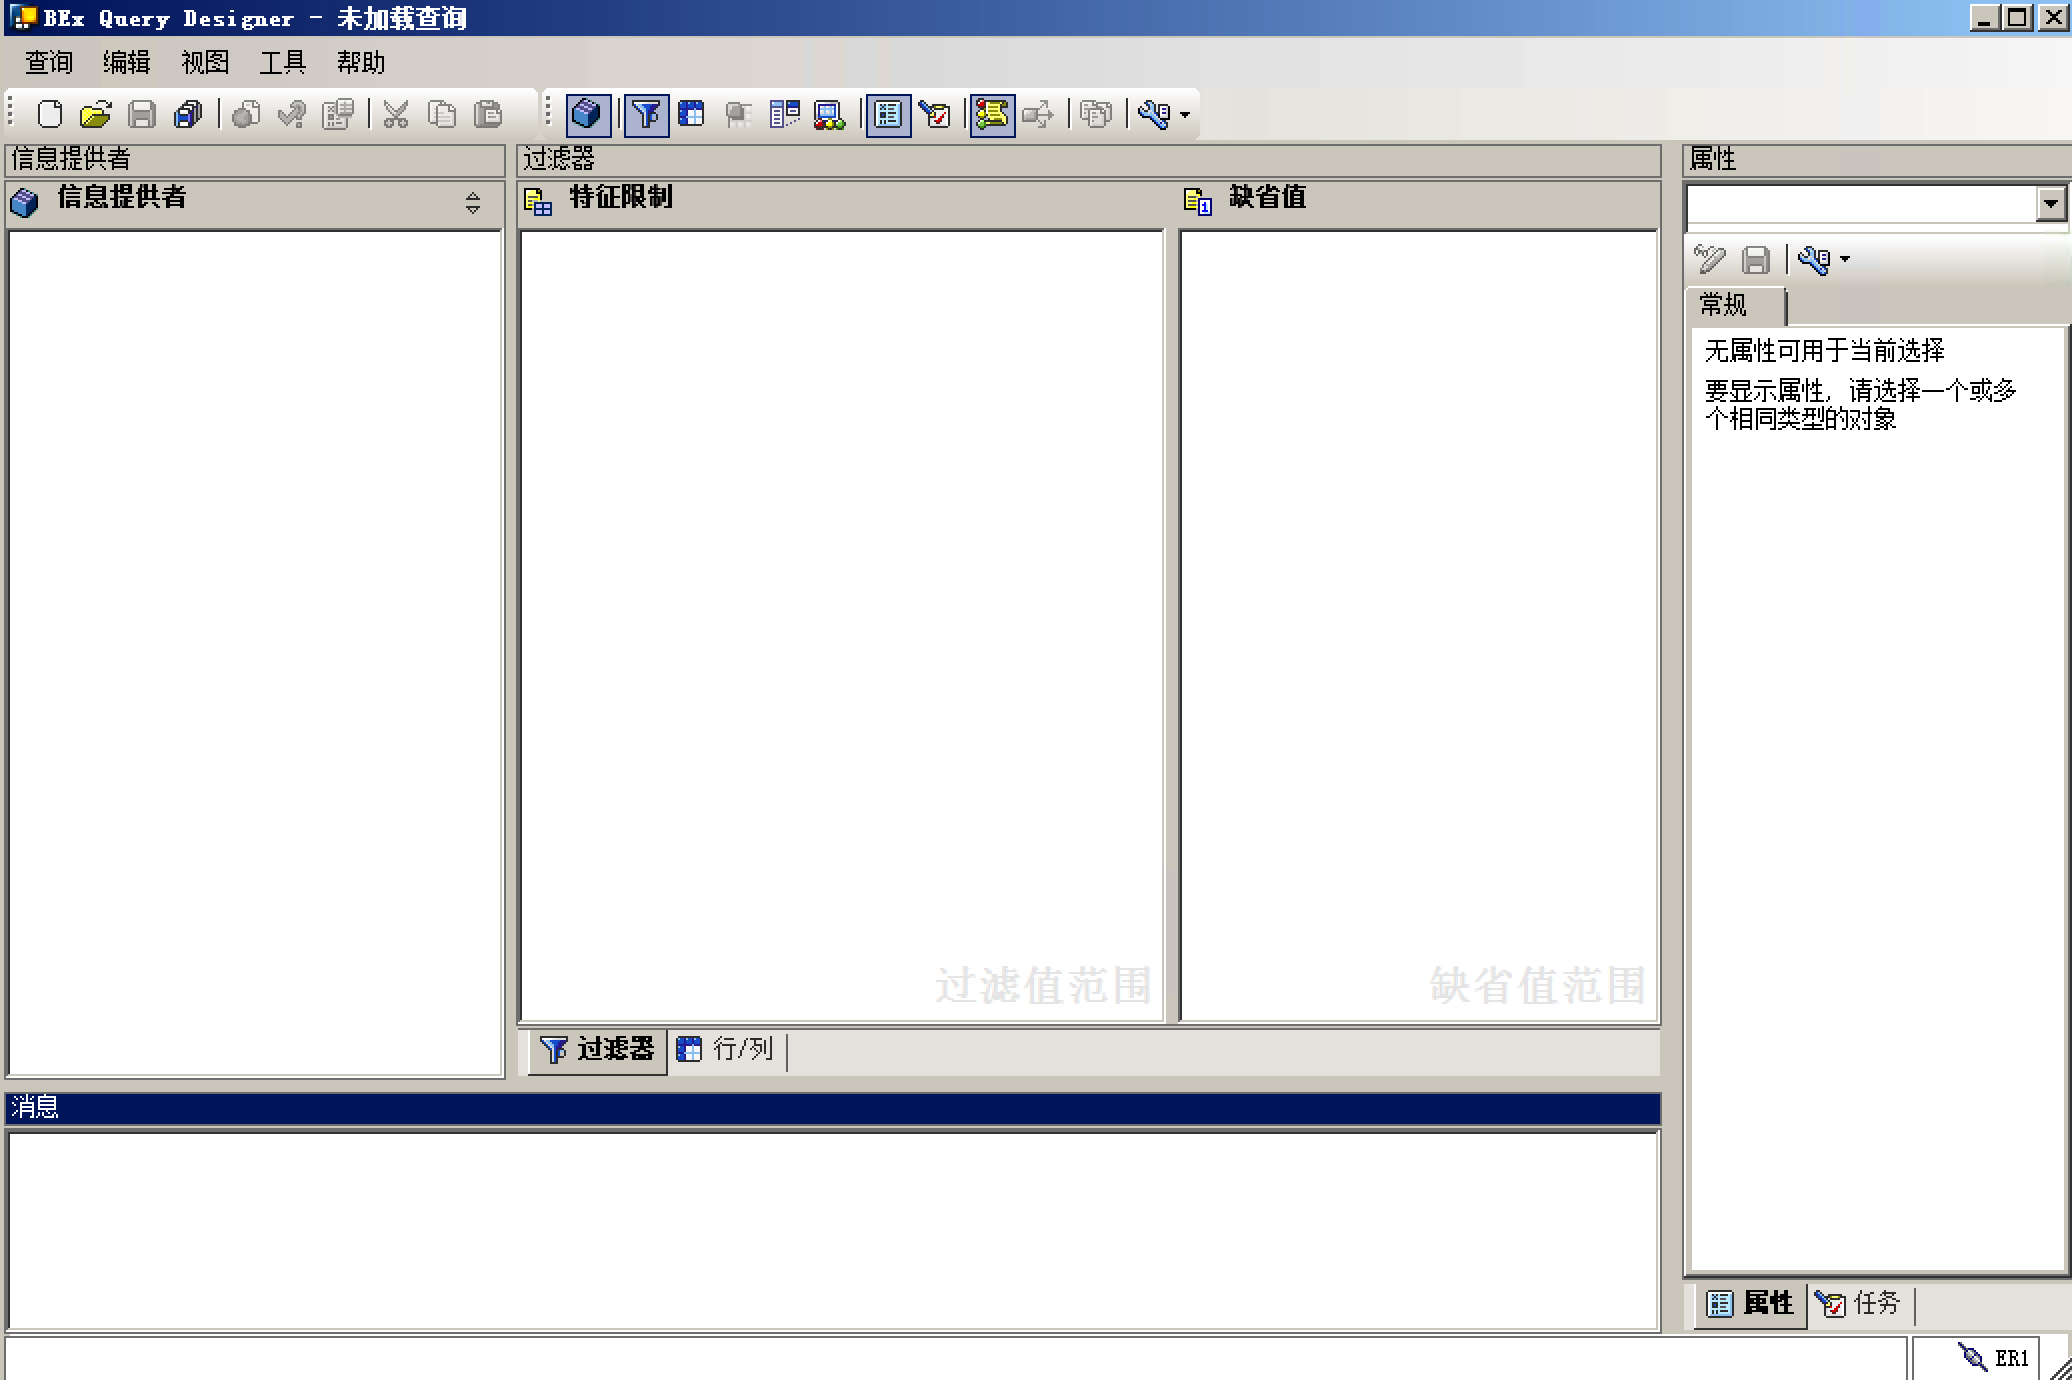Expand the properties object selection combo box
This screenshot has height=1380, width=2072.
pos(2050,204)
